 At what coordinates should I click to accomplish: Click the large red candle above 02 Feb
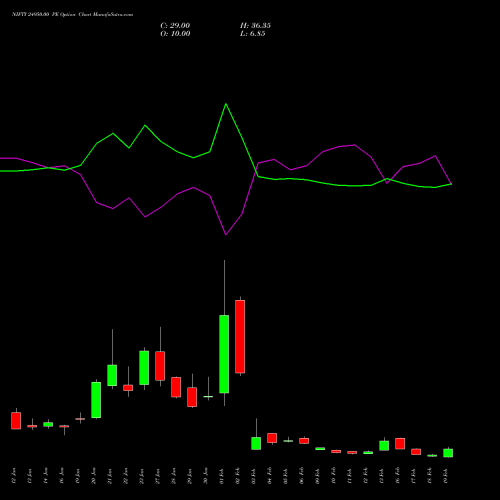[240, 336]
